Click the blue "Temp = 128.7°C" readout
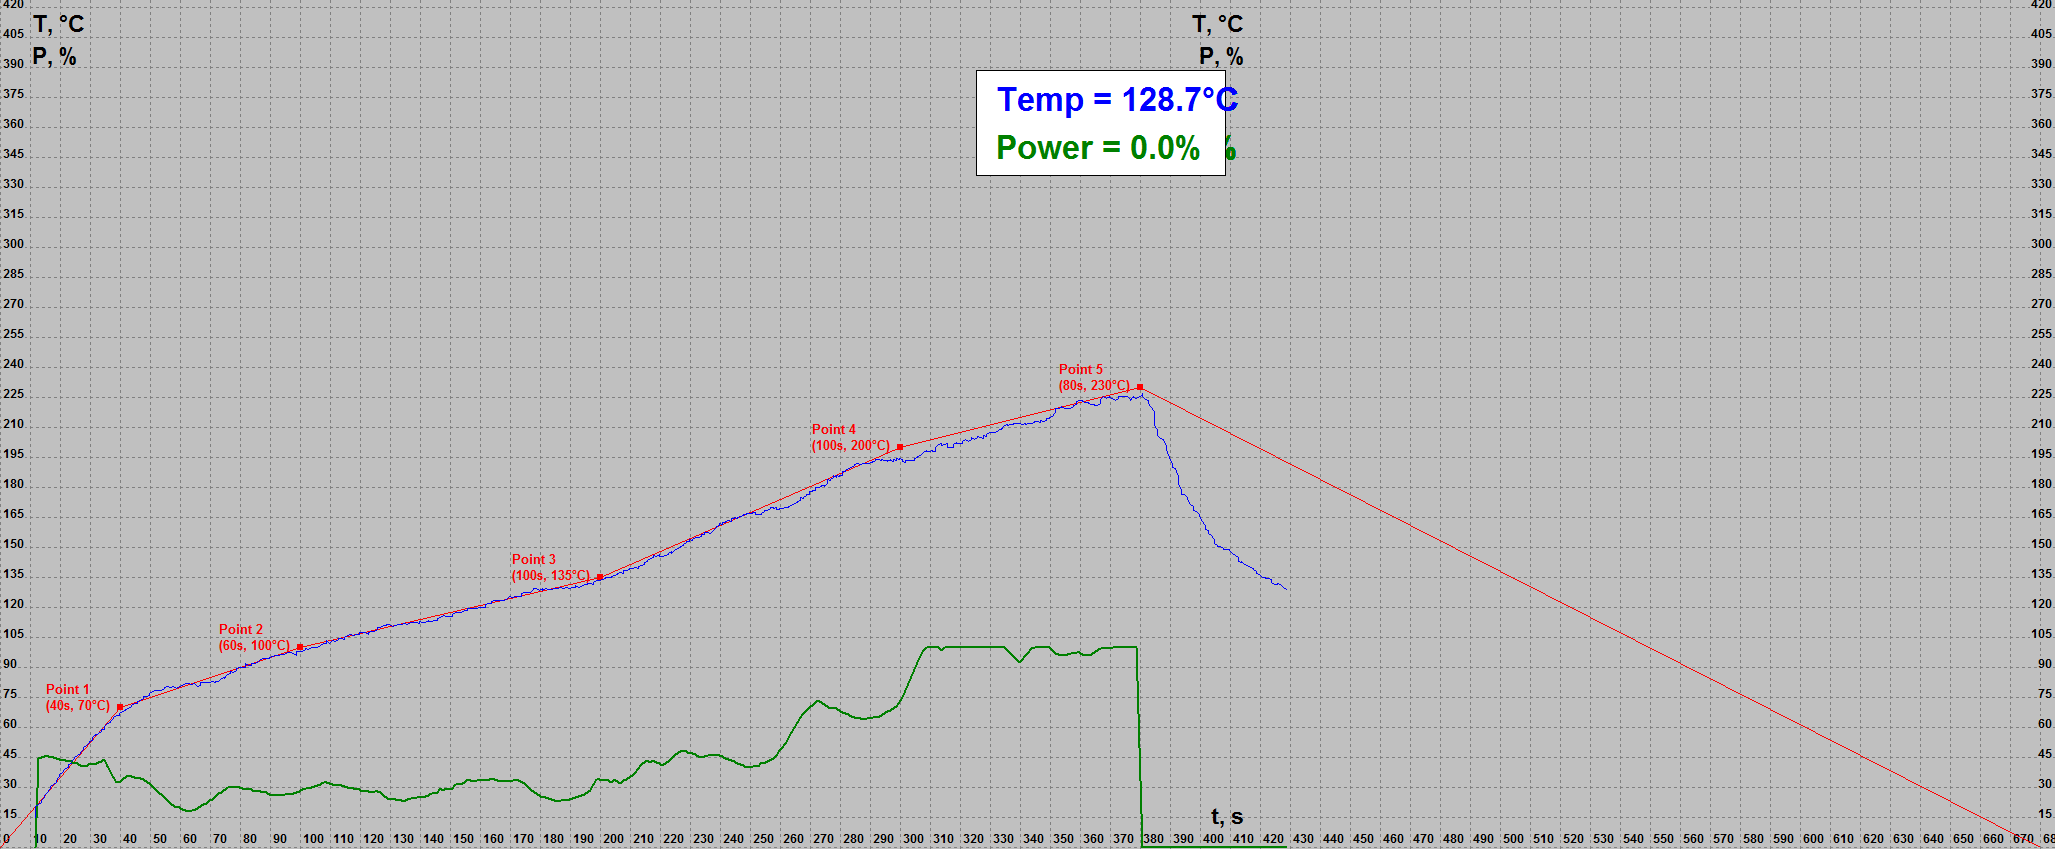 [x=1117, y=99]
